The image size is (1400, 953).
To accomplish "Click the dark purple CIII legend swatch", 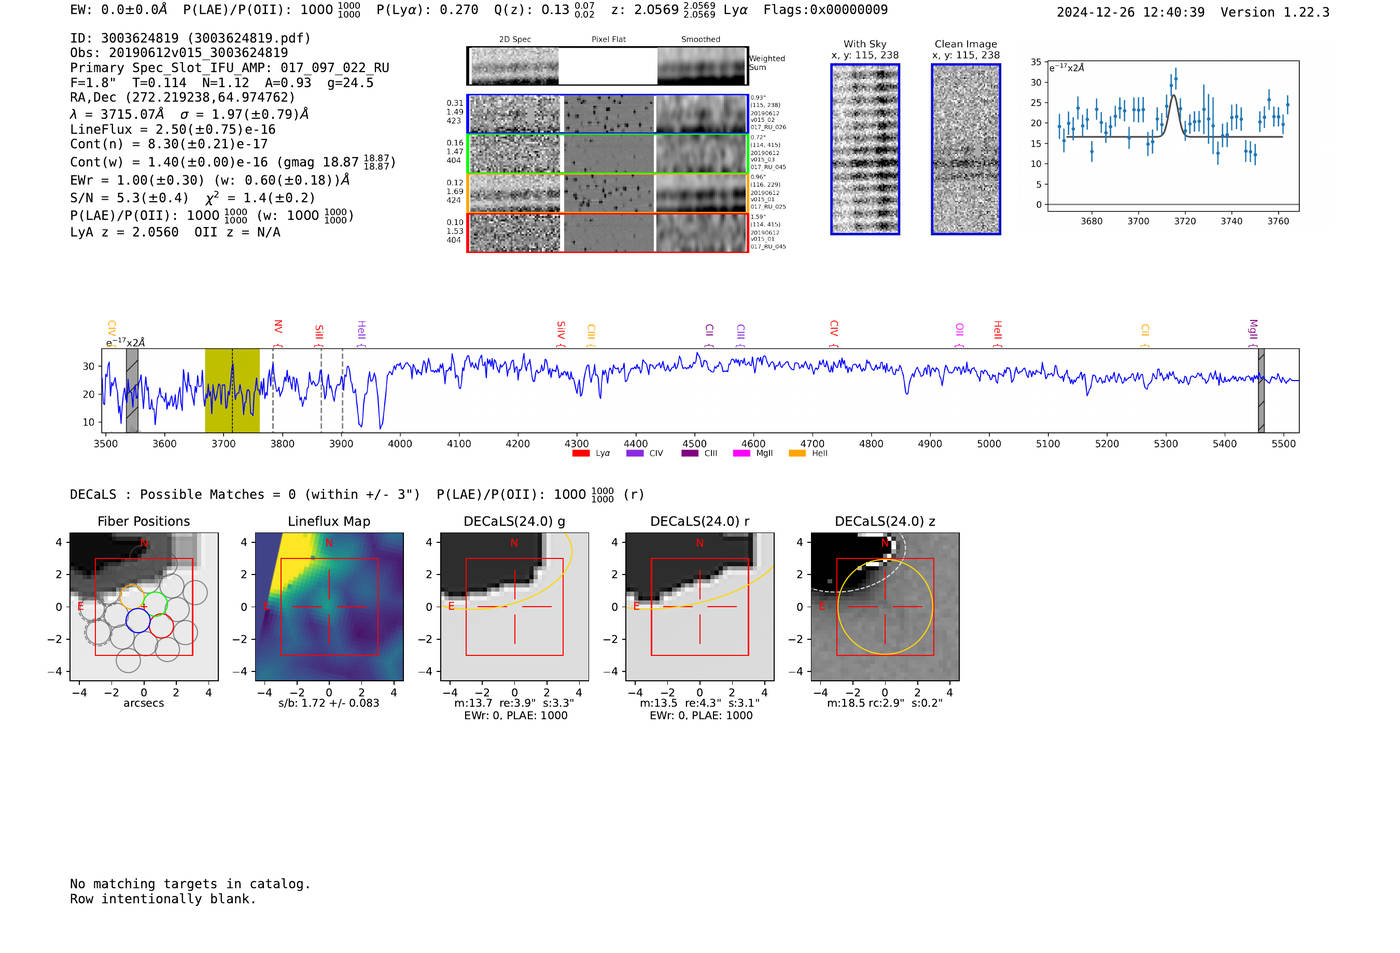I will 690,453.
